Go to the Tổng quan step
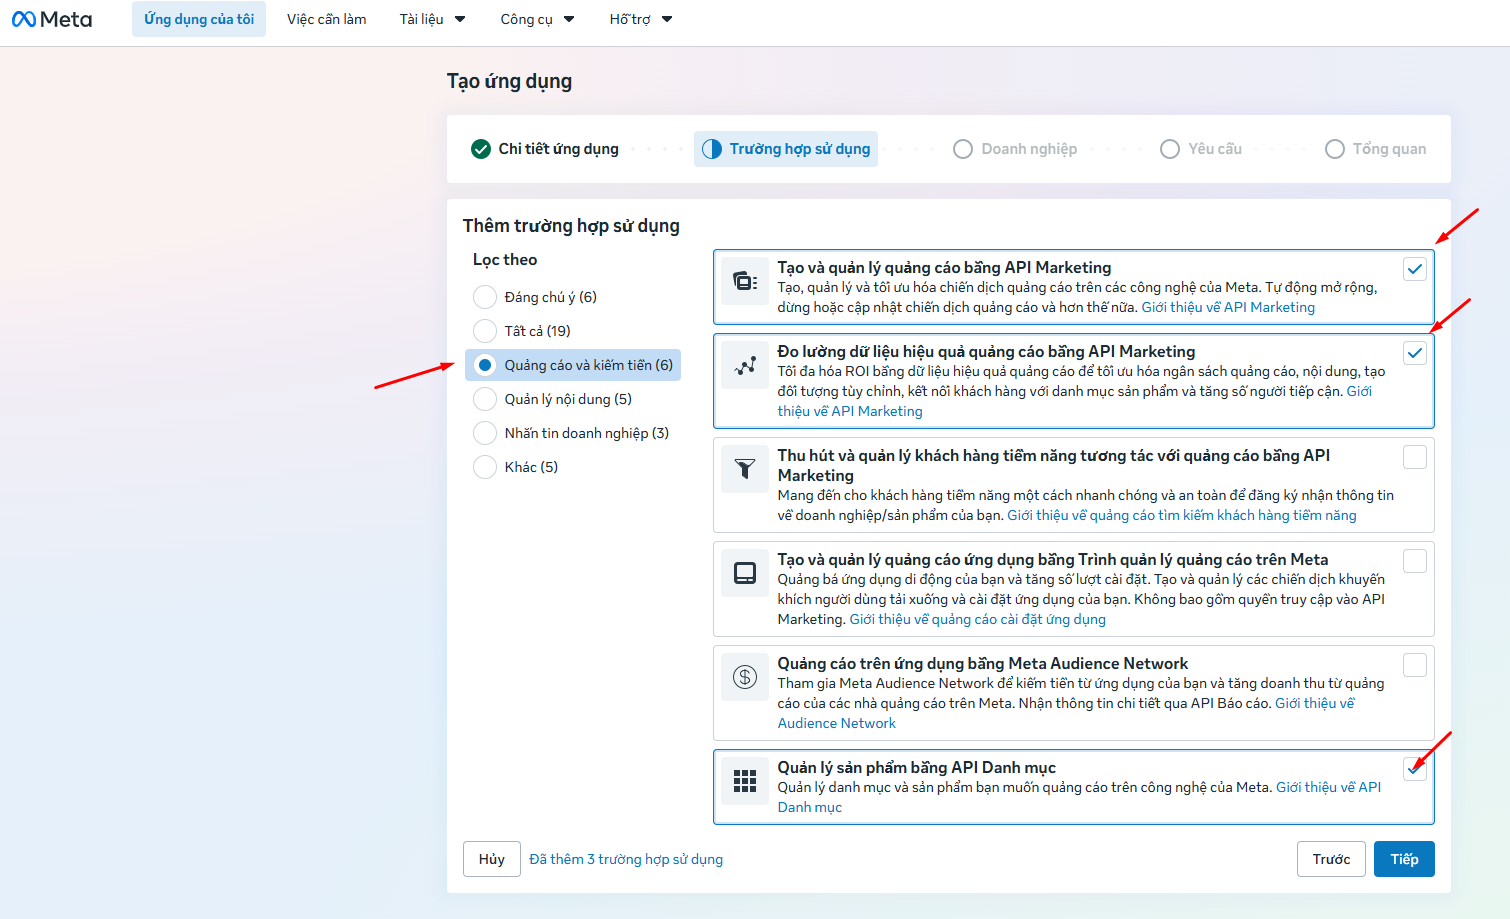The image size is (1510, 919). click(1376, 149)
